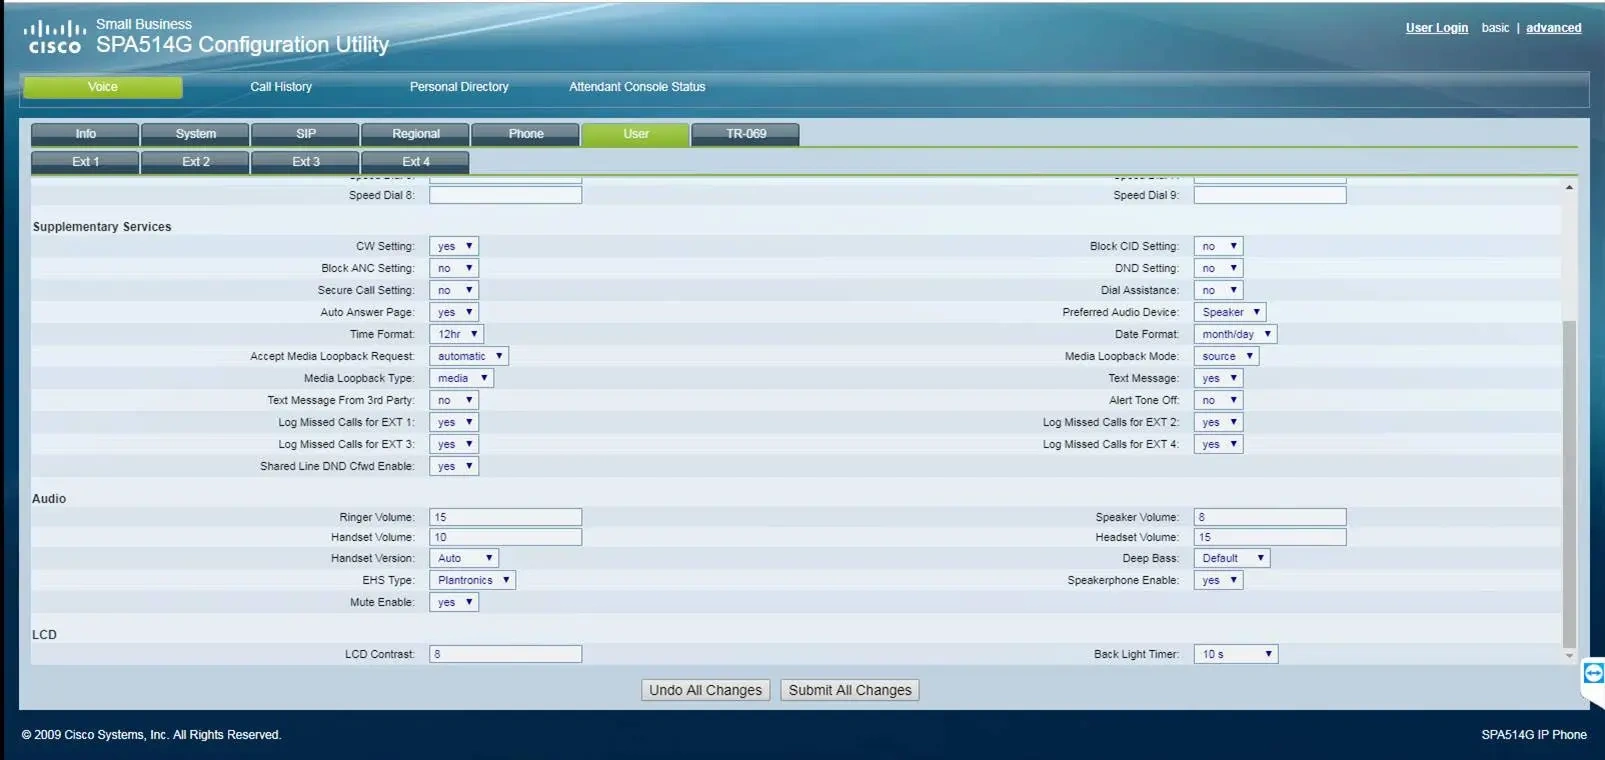
Task: Go to the Call History menu
Action: tap(281, 87)
